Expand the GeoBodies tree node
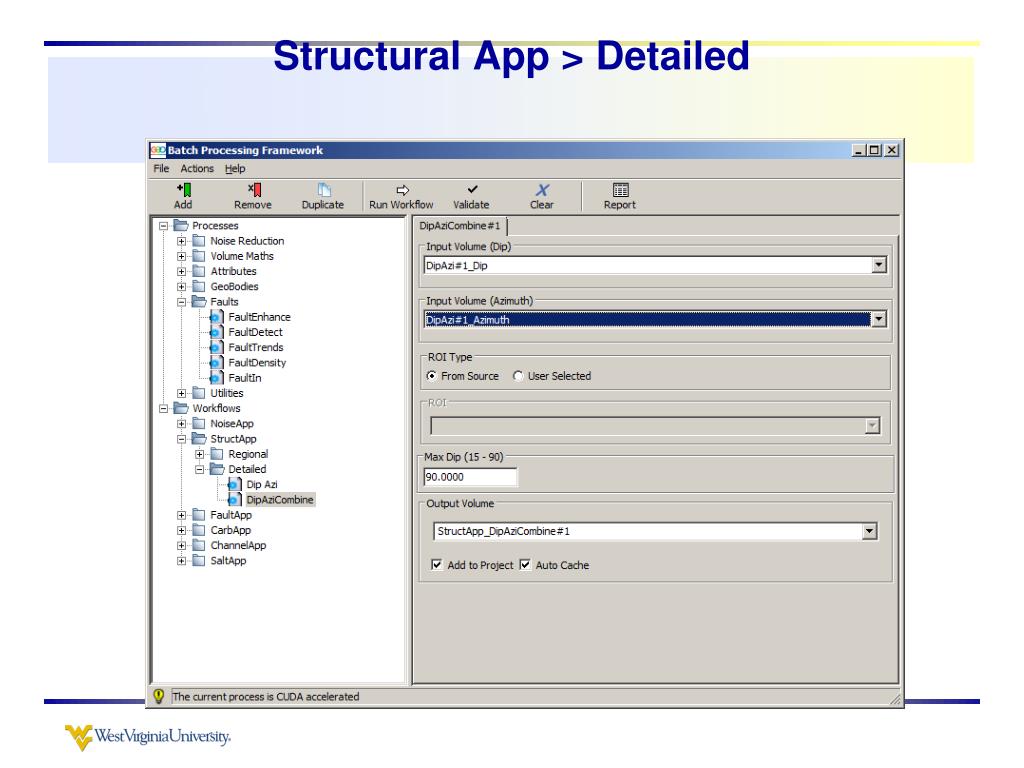 click(x=182, y=287)
